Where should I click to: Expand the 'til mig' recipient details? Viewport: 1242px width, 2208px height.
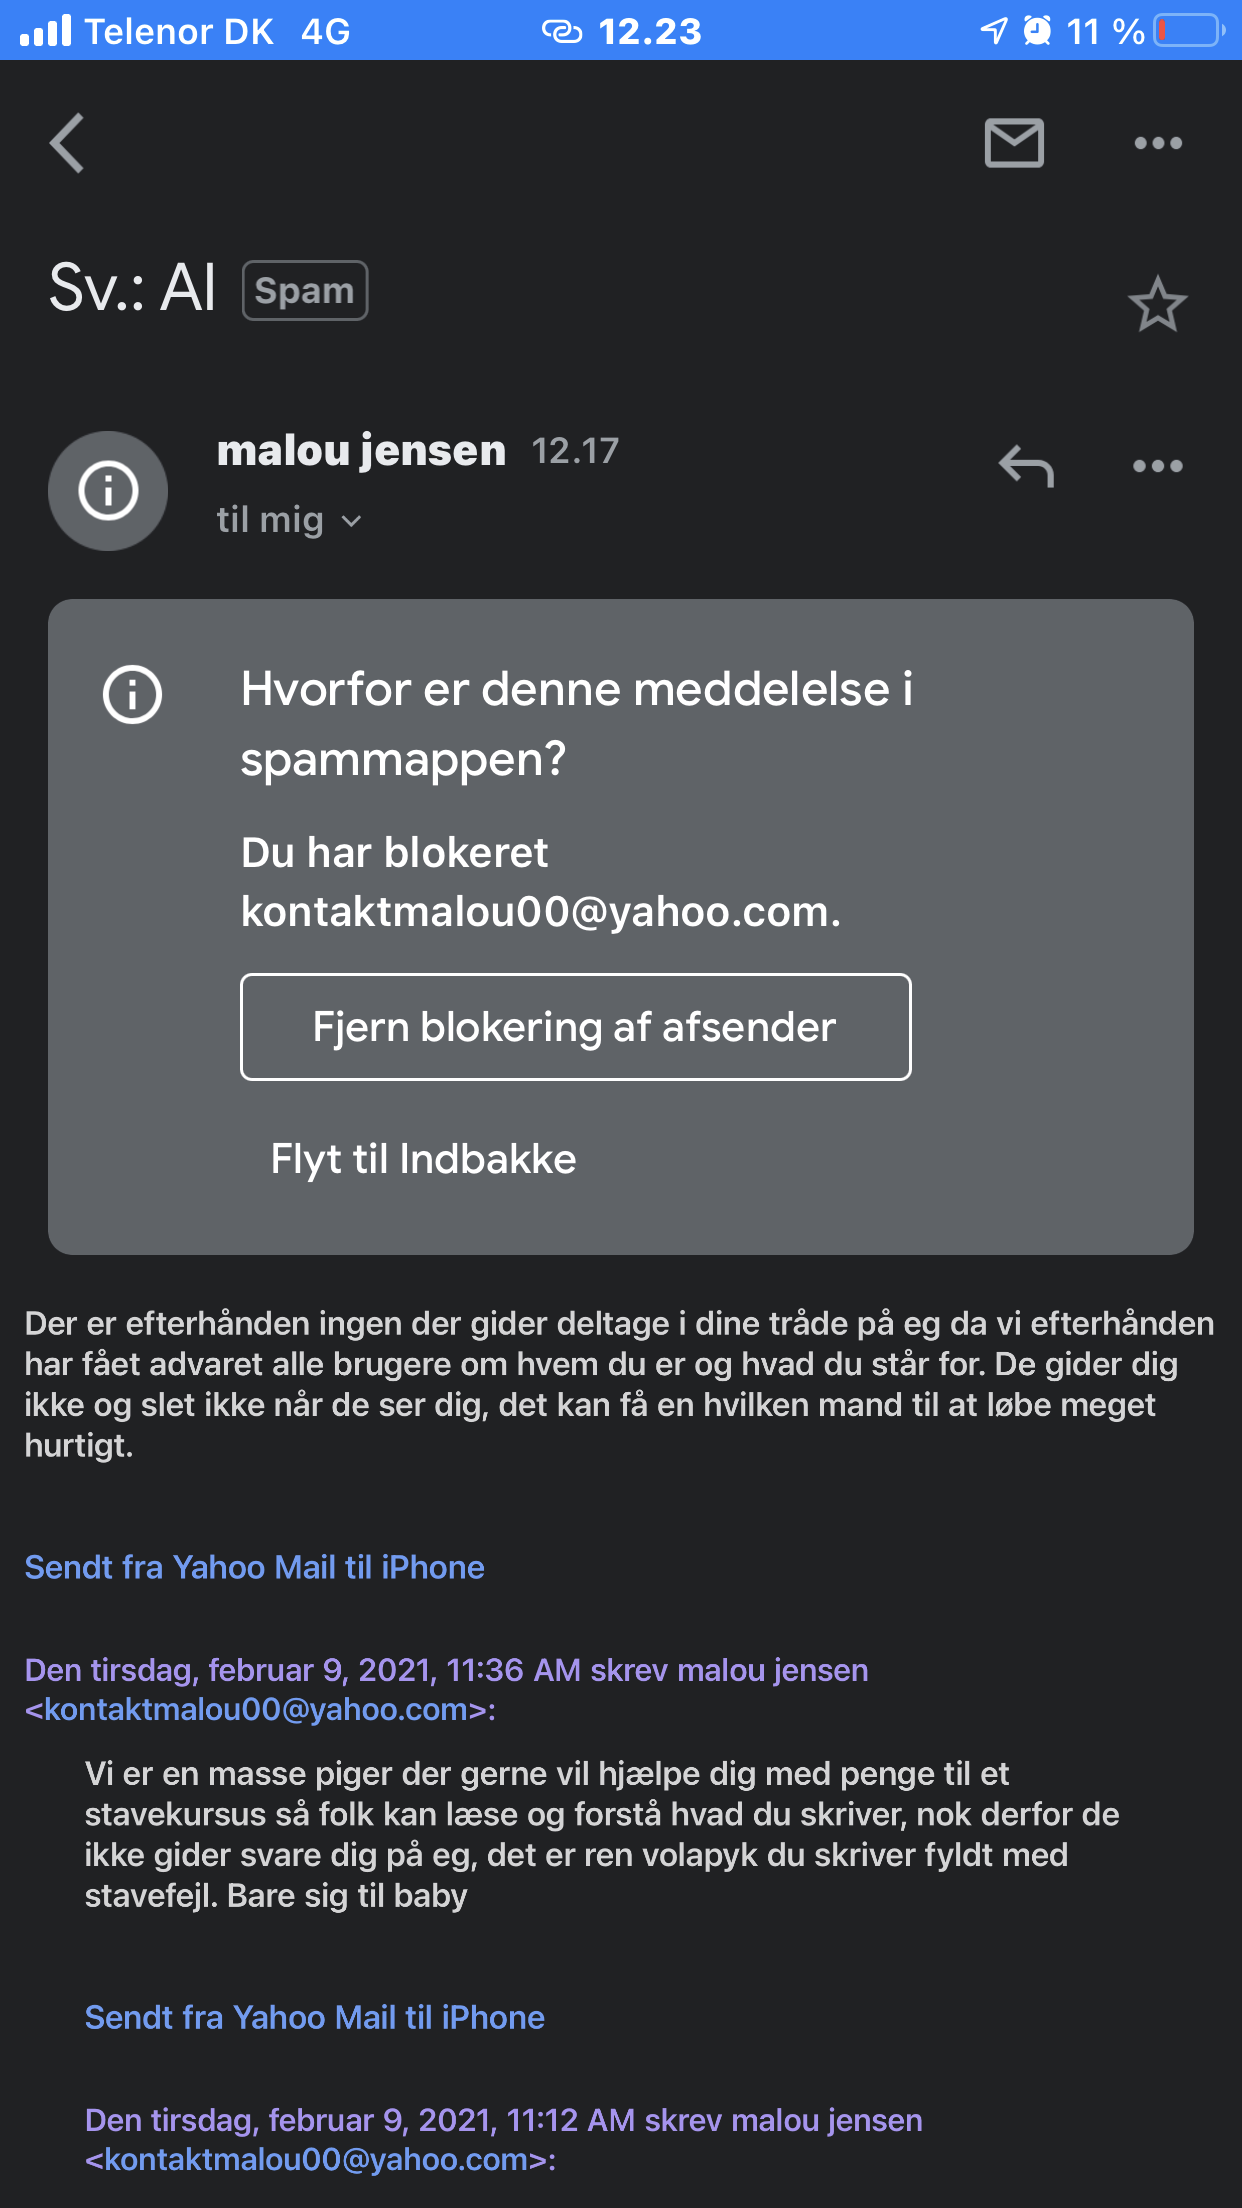click(x=288, y=520)
